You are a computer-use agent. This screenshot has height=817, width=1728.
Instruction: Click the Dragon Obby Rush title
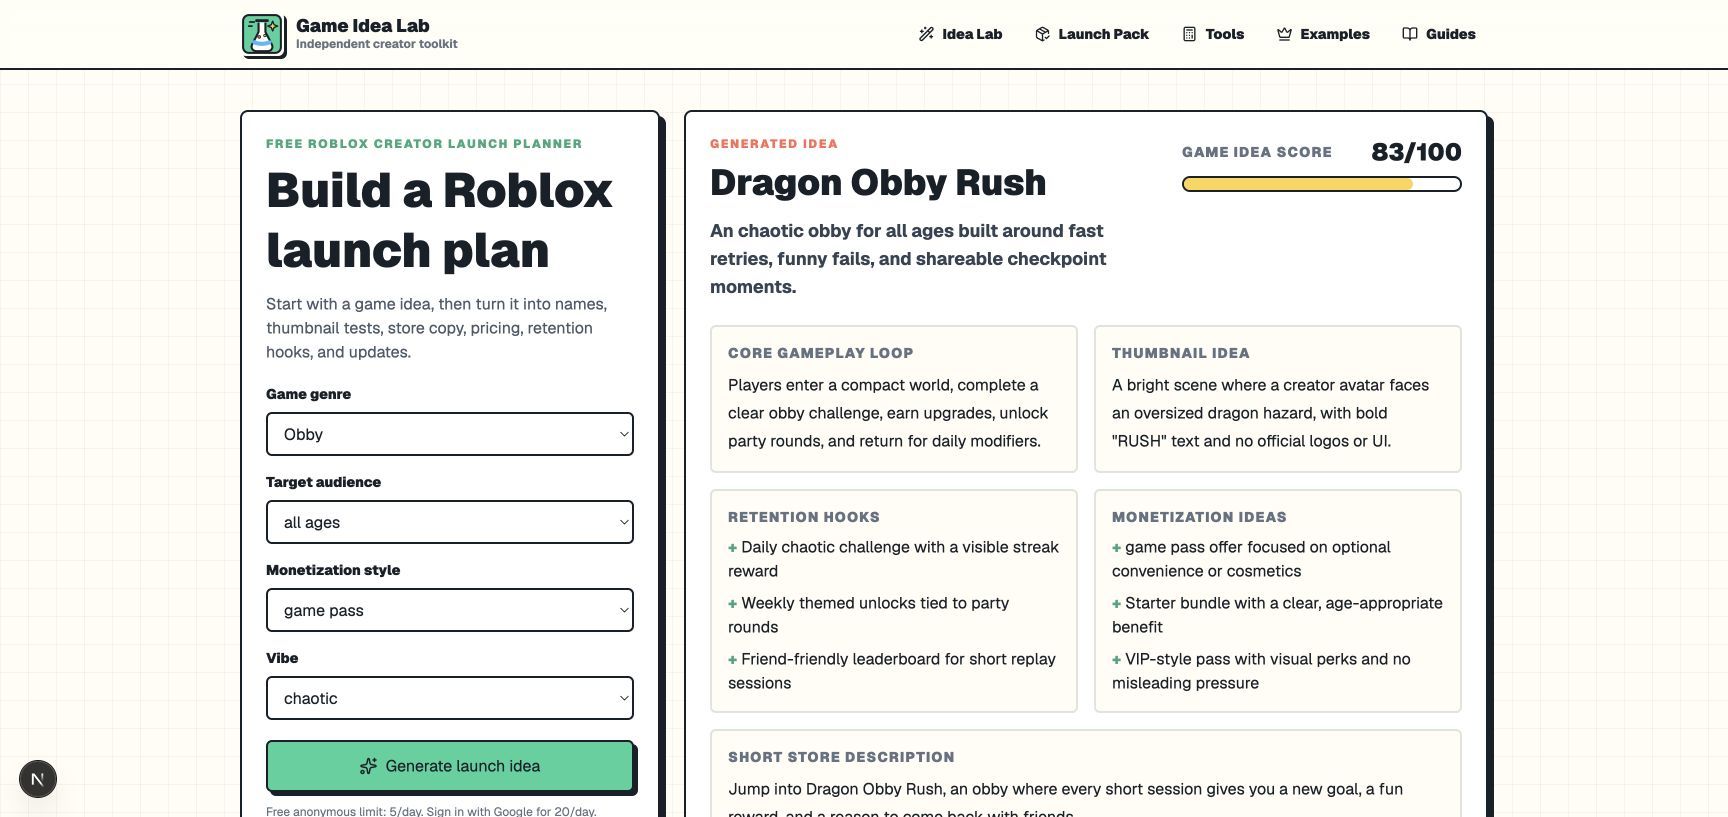[878, 183]
